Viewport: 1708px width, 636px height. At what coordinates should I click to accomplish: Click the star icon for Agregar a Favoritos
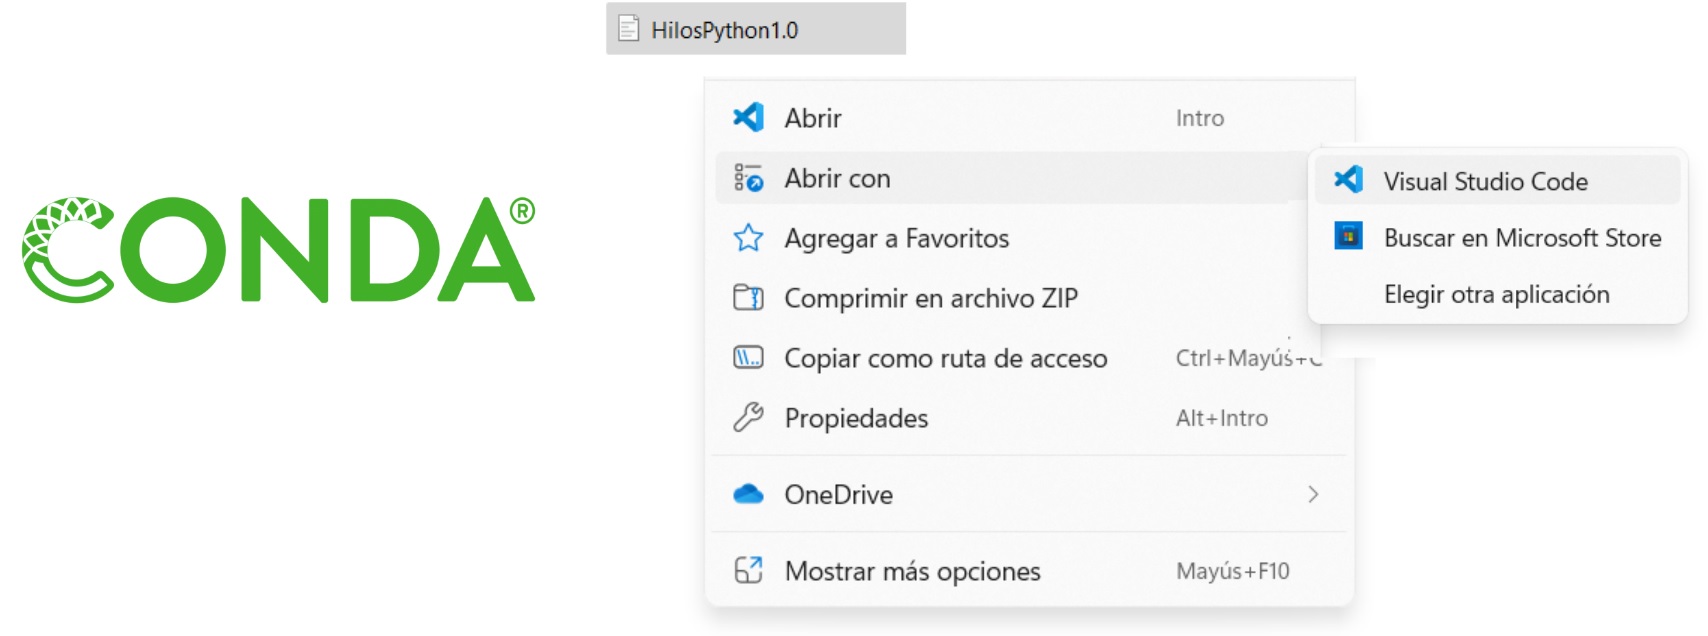pos(748,238)
